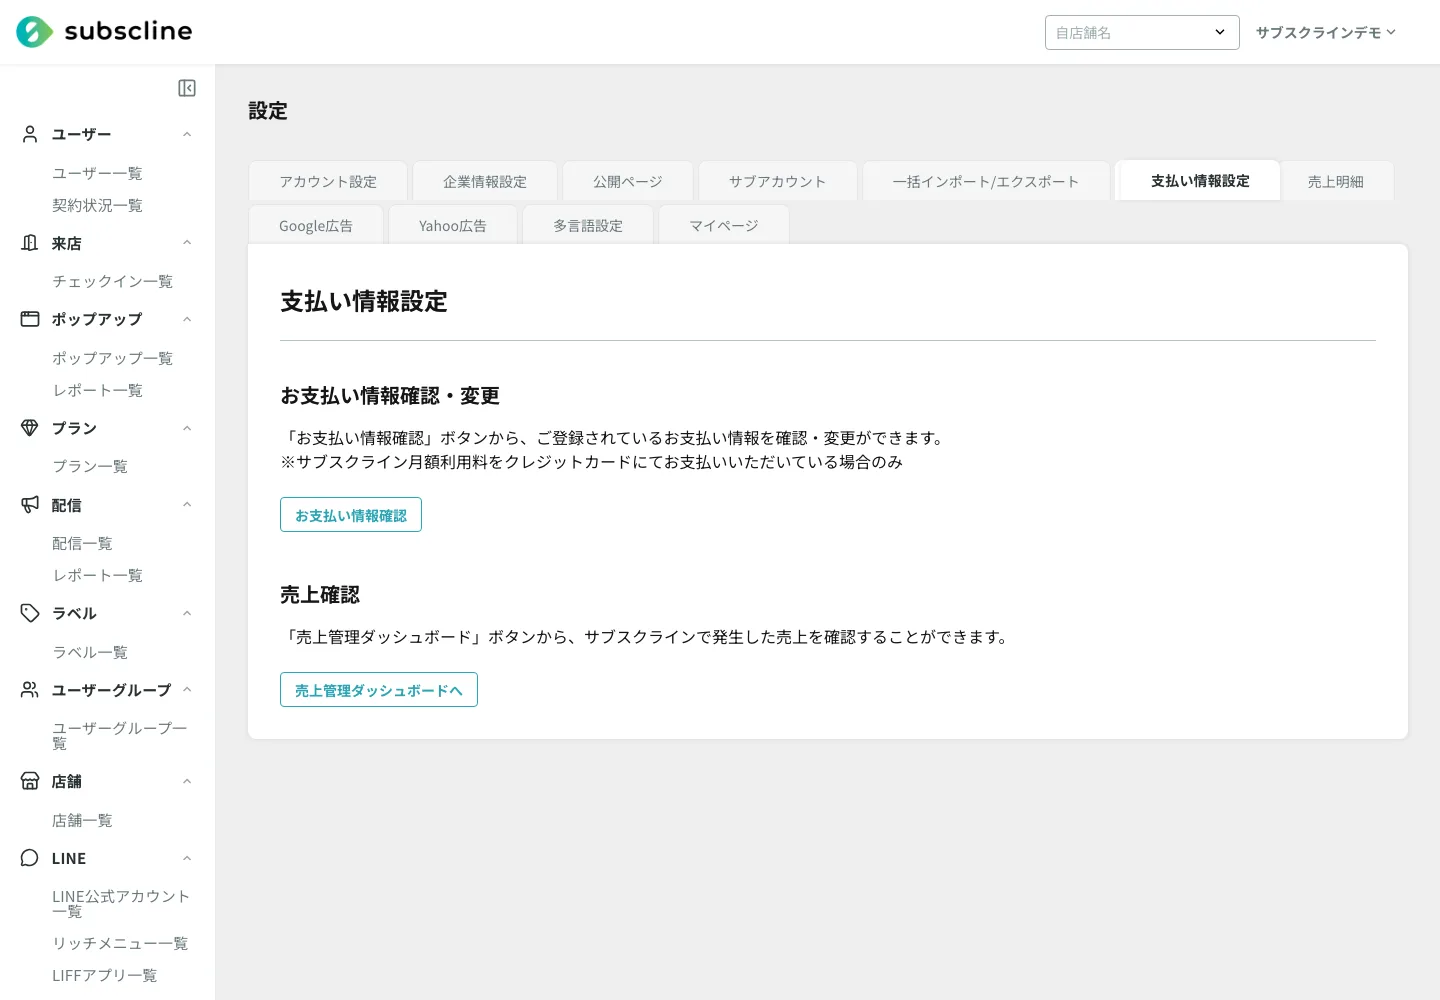Open the 一括インポート/エクスポート tab
This screenshot has height=1000, width=1440.
(x=986, y=181)
